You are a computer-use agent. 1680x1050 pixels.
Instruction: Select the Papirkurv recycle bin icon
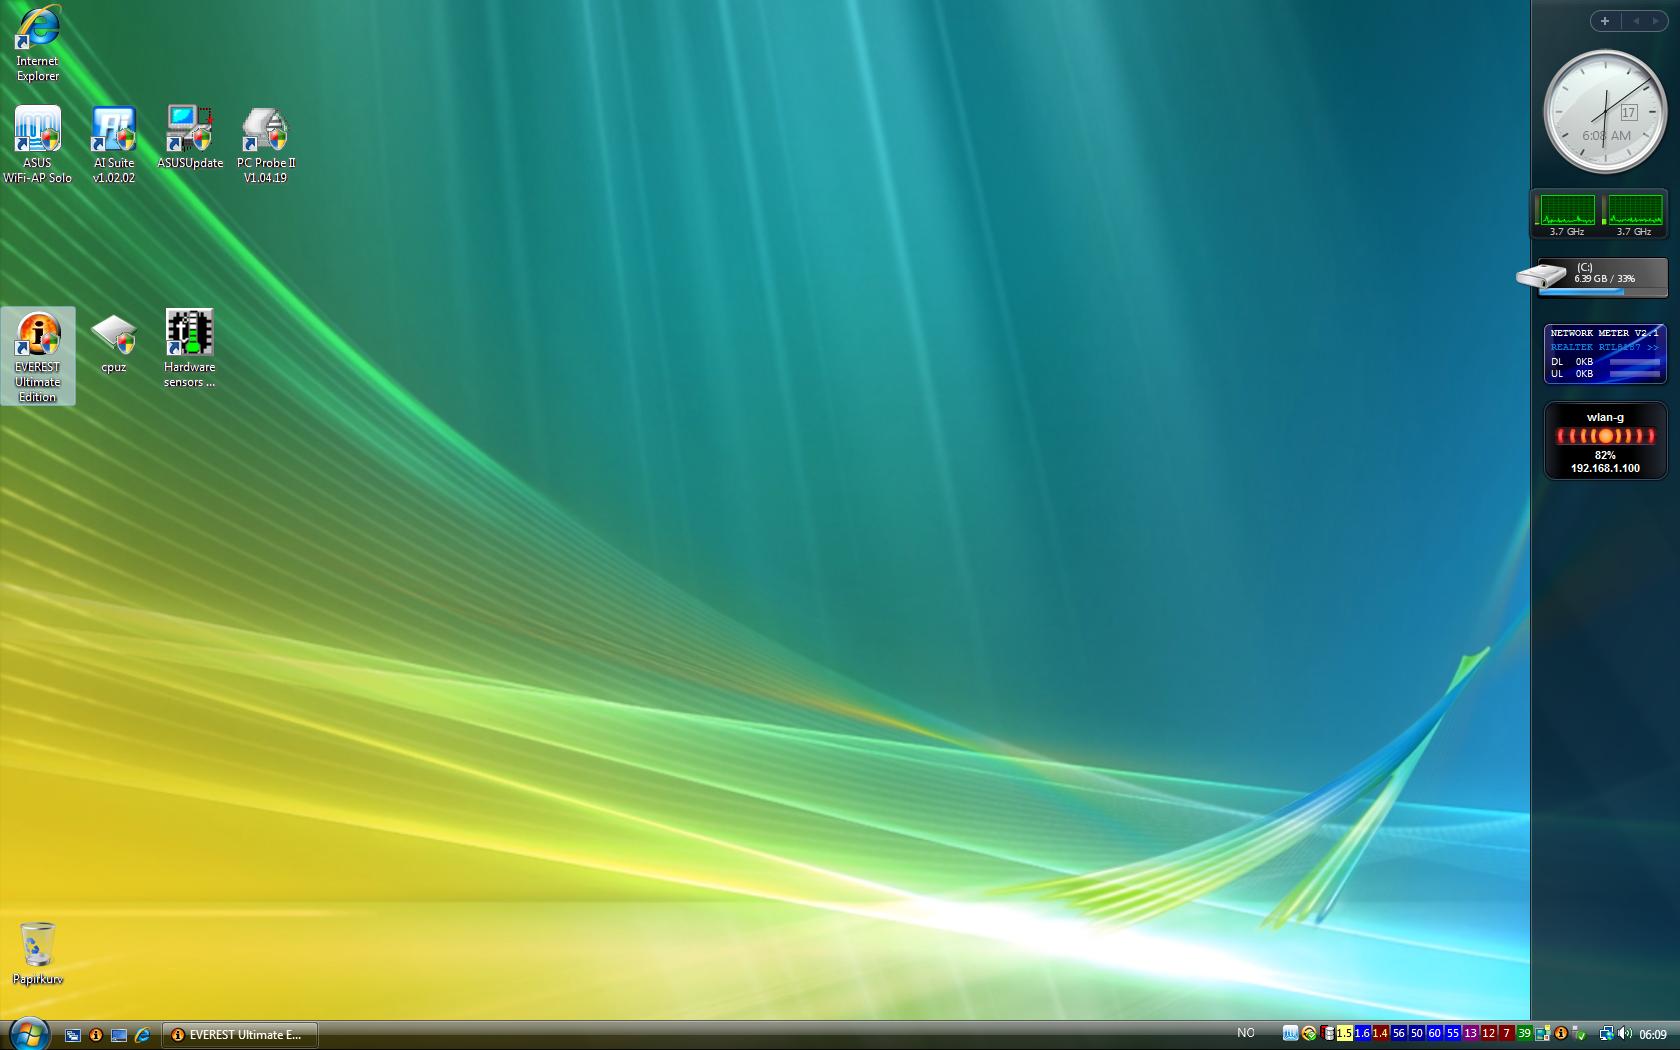(x=37, y=954)
